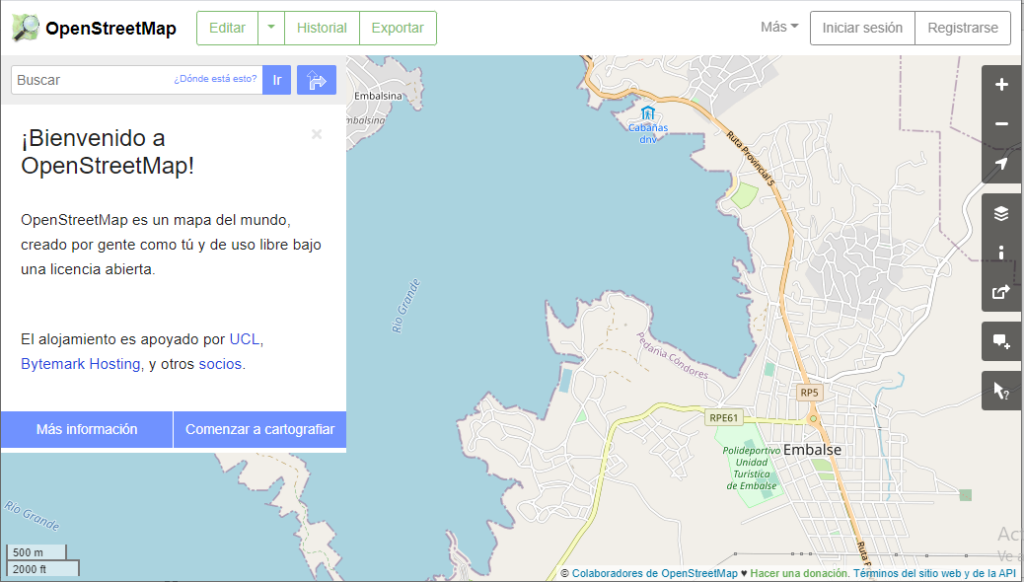Click the Pedanía Cóndores map label

tap(672, 356)
